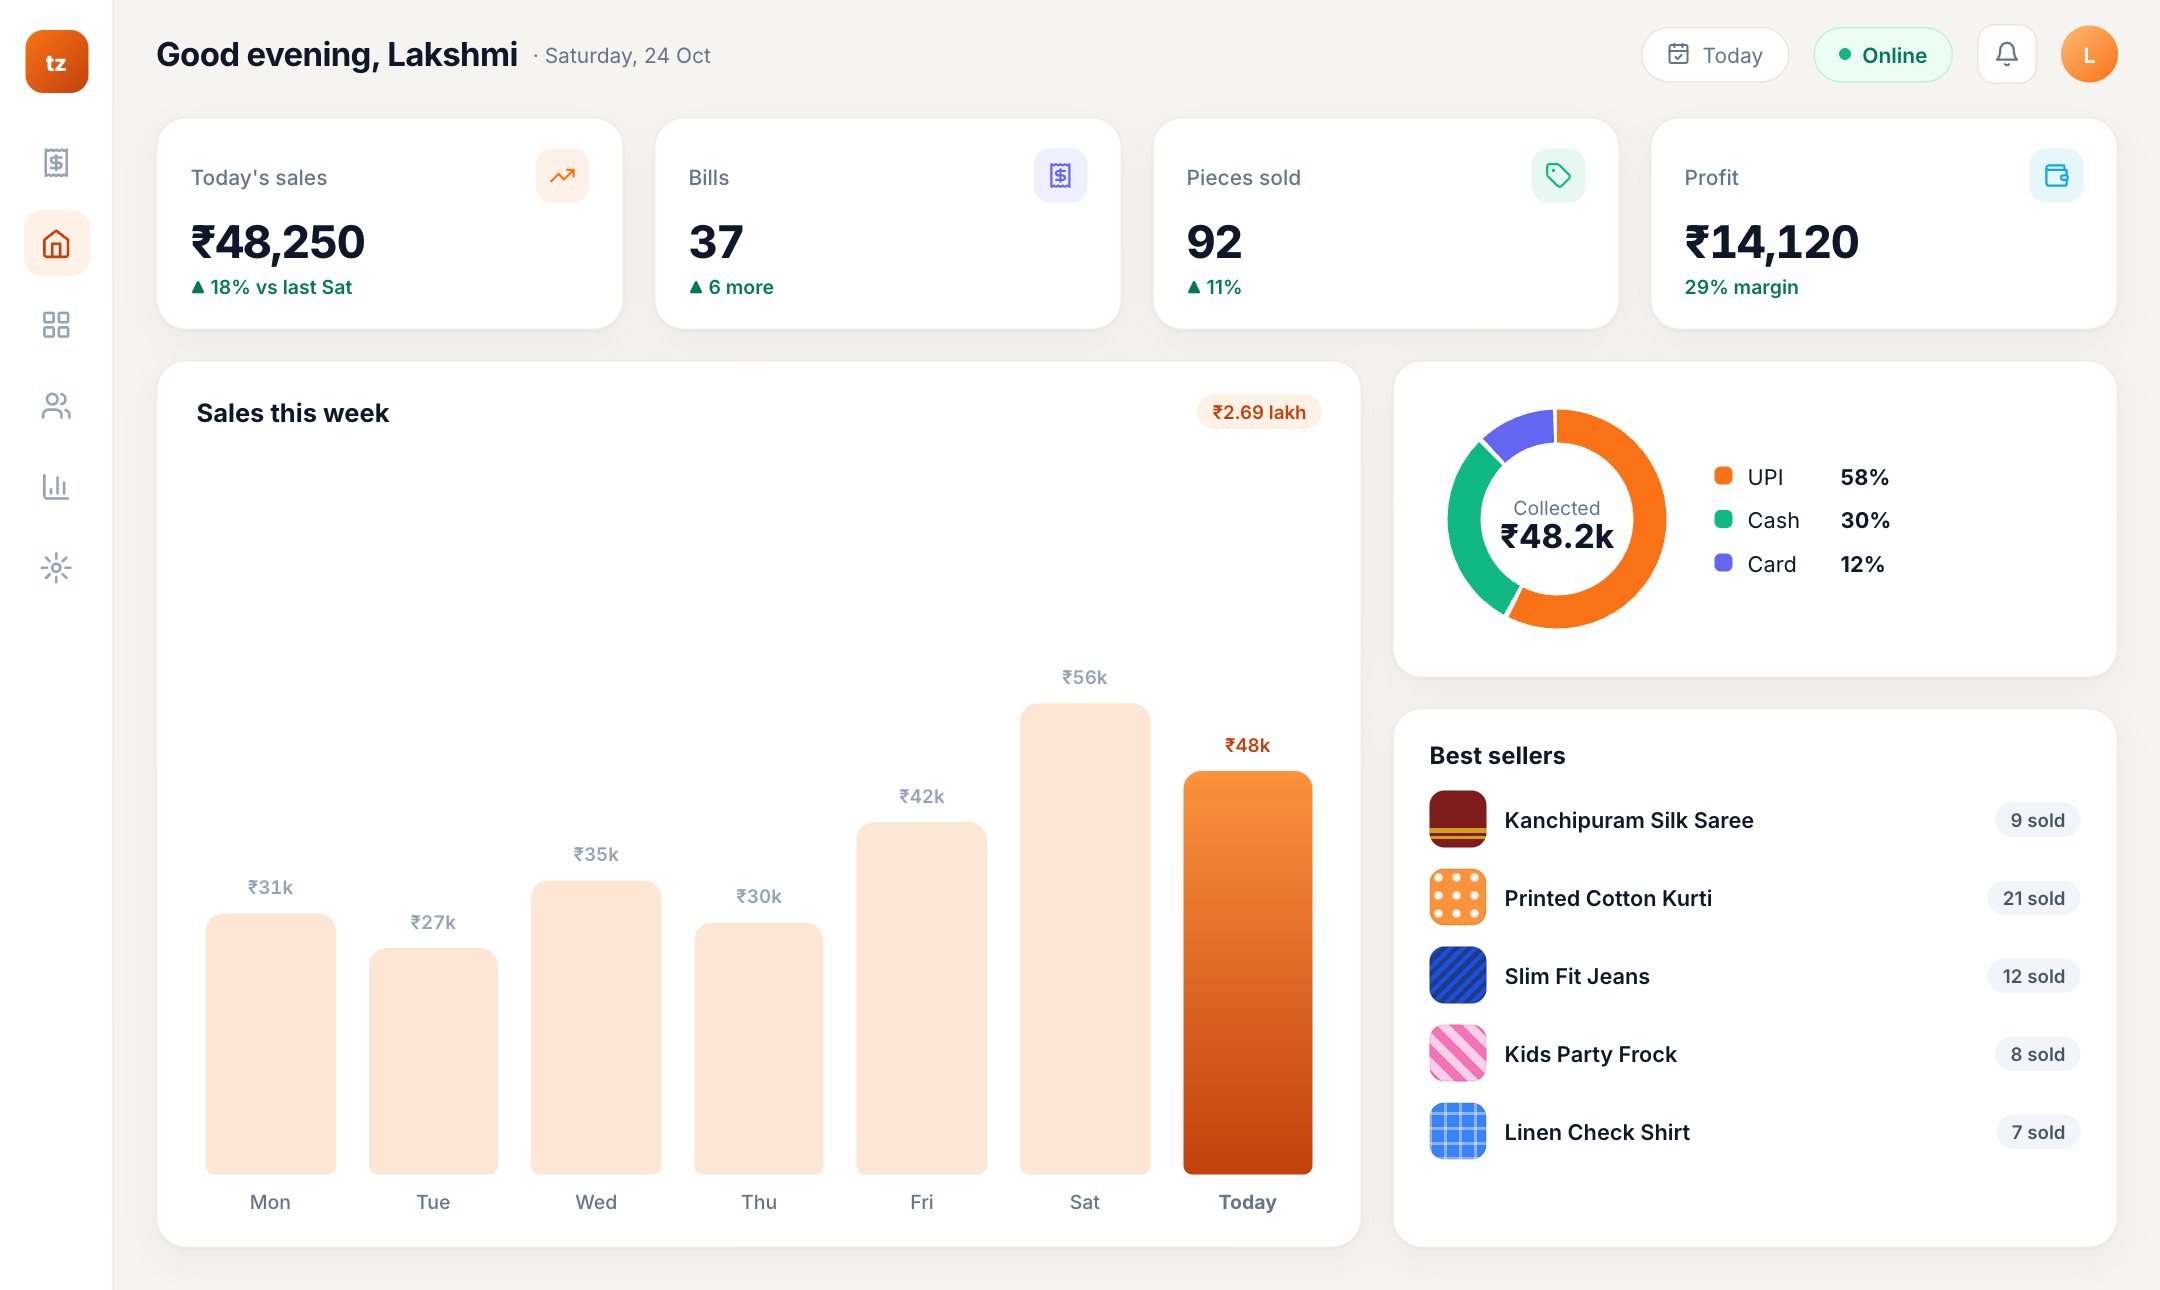Open the Today date range button
Screen dimensions: 2160x1290
(1715, 55)
